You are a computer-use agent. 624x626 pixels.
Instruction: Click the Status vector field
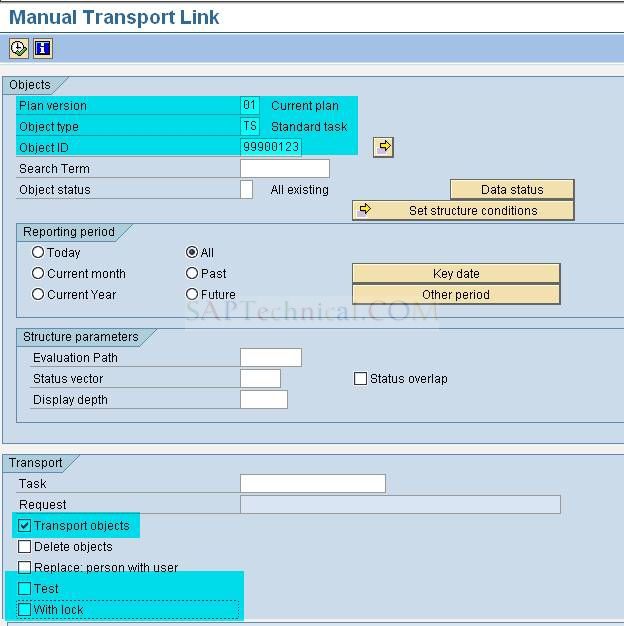click(x=260, y=378)
